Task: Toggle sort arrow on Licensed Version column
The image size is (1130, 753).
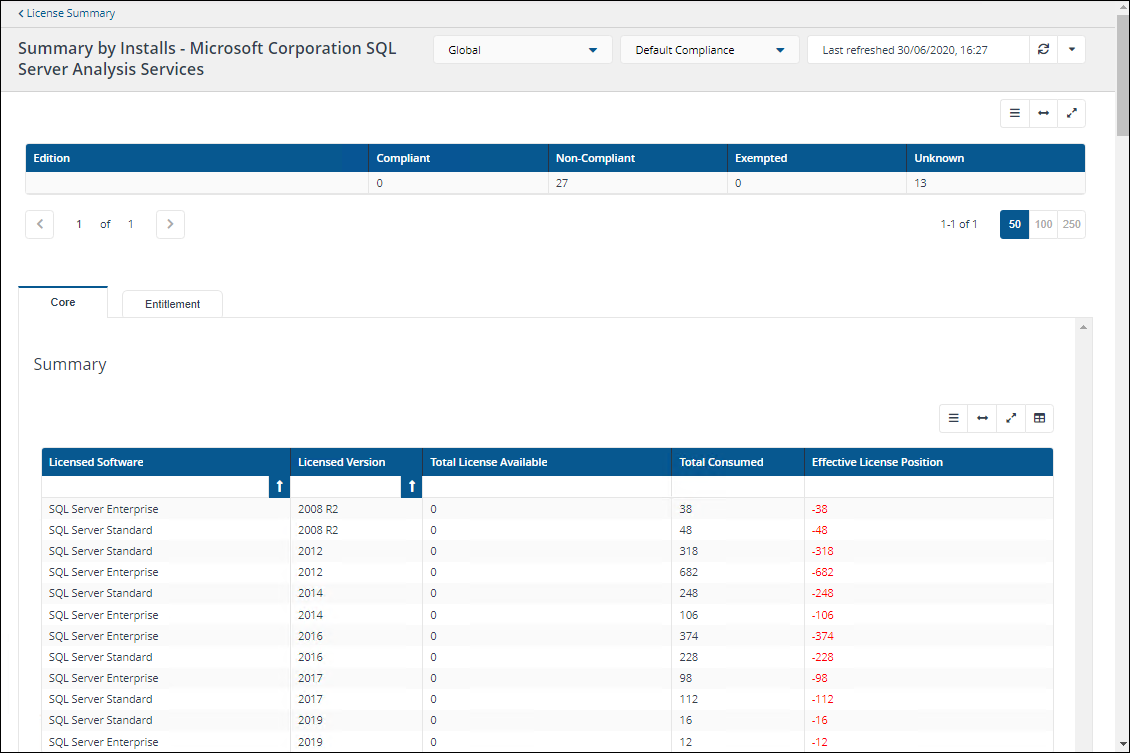Action: pyautogui.click(x=411, y=486)
